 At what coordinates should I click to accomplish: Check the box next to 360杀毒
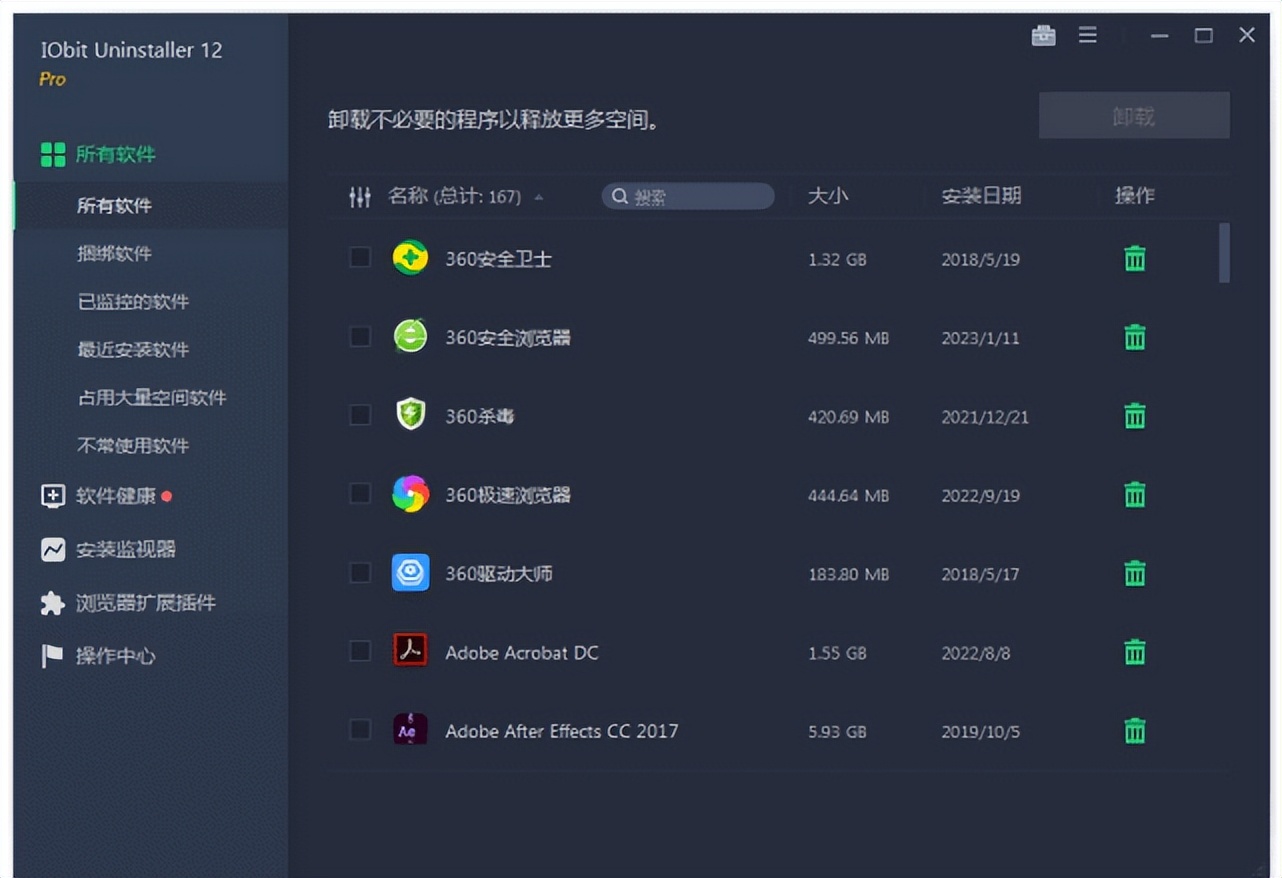[359, 415]
